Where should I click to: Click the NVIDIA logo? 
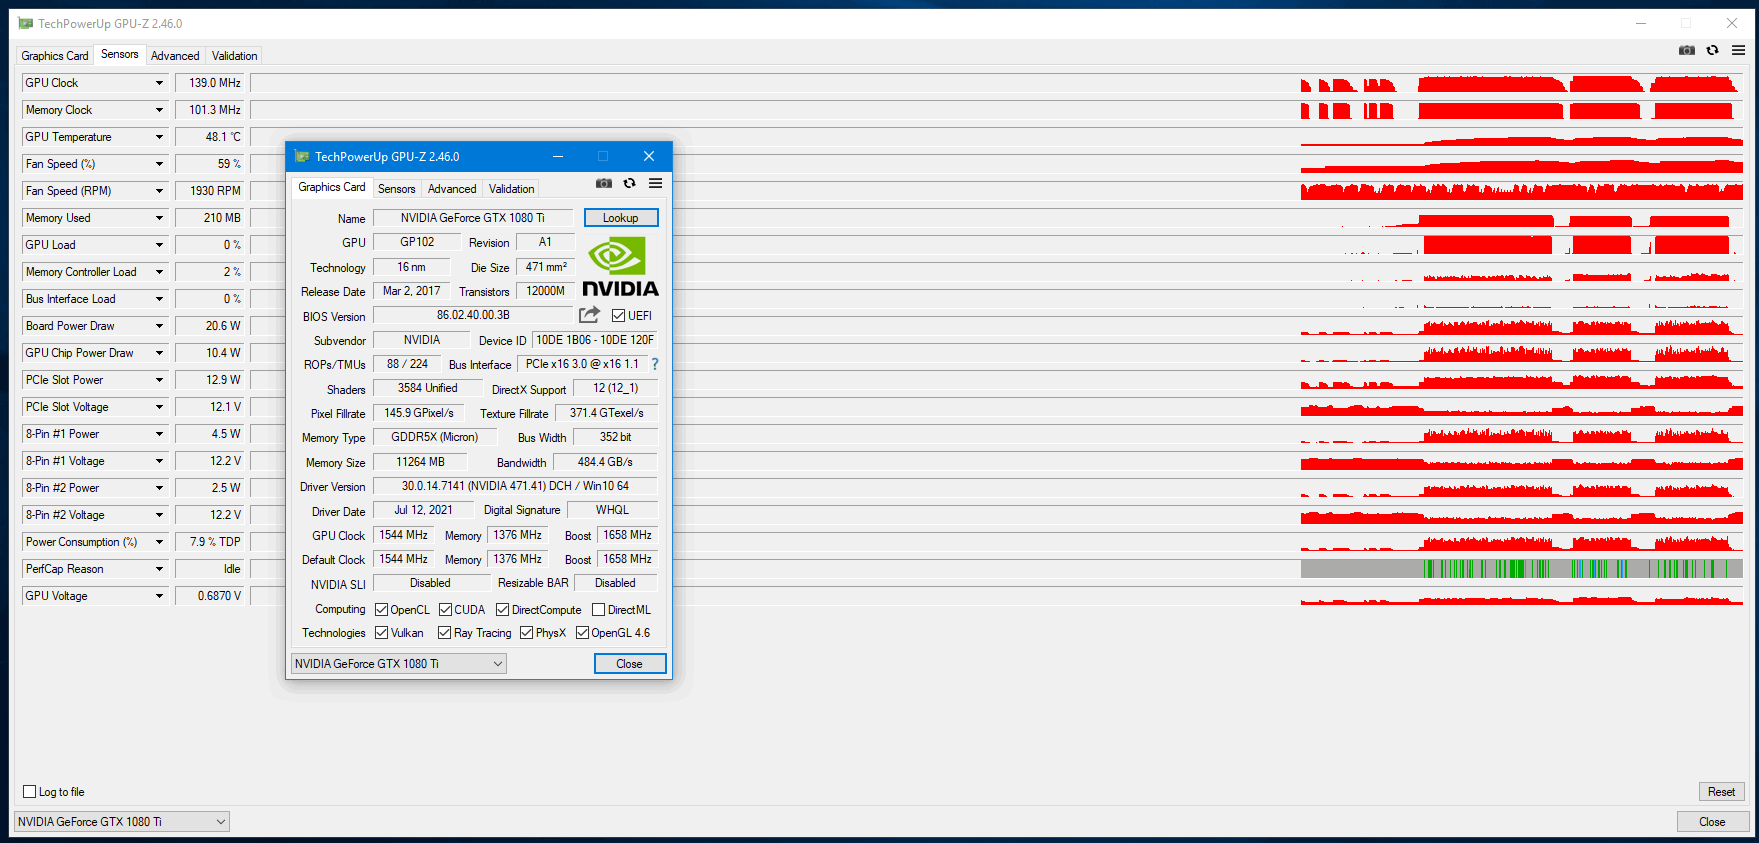pos(620,267)
